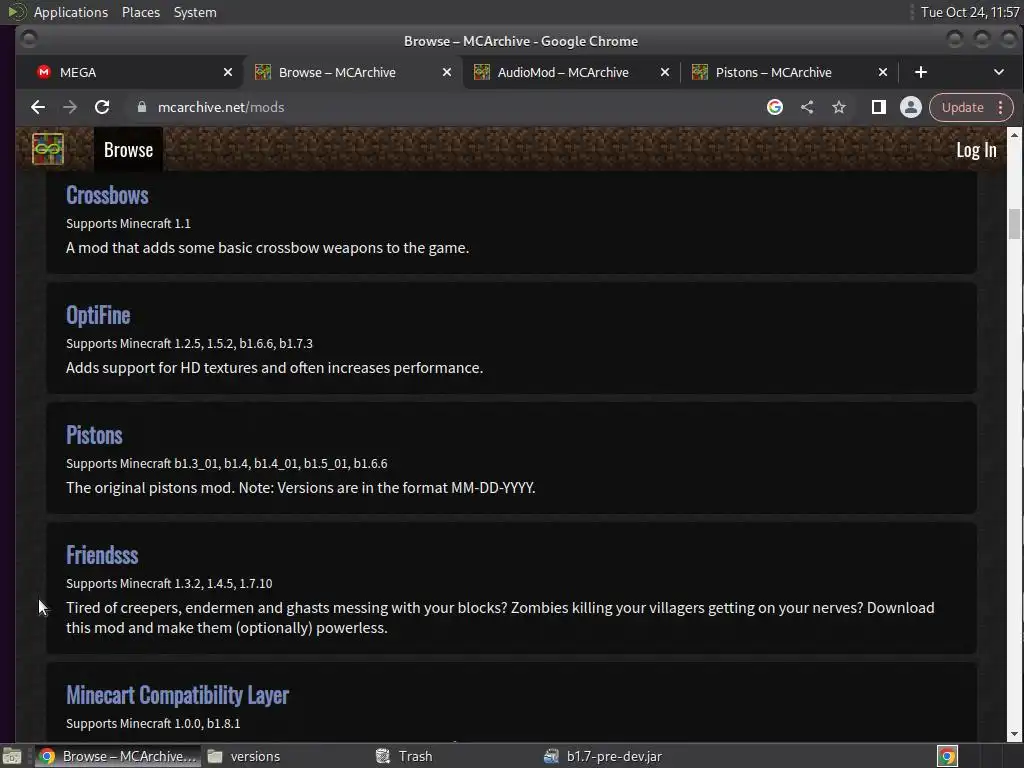The image size is (1024, 768).
Task: Click Friendsss description about creepers and endermen
Action: 500,618
